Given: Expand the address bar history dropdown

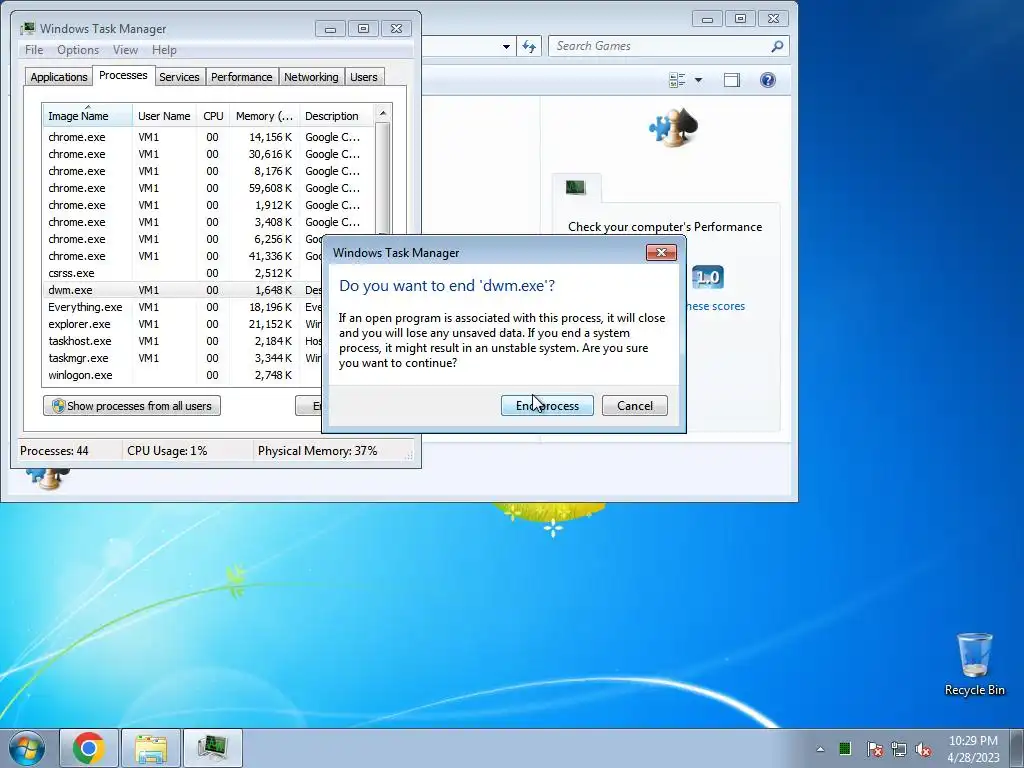Looking at the screenshot, I should (x=506, y=46).
